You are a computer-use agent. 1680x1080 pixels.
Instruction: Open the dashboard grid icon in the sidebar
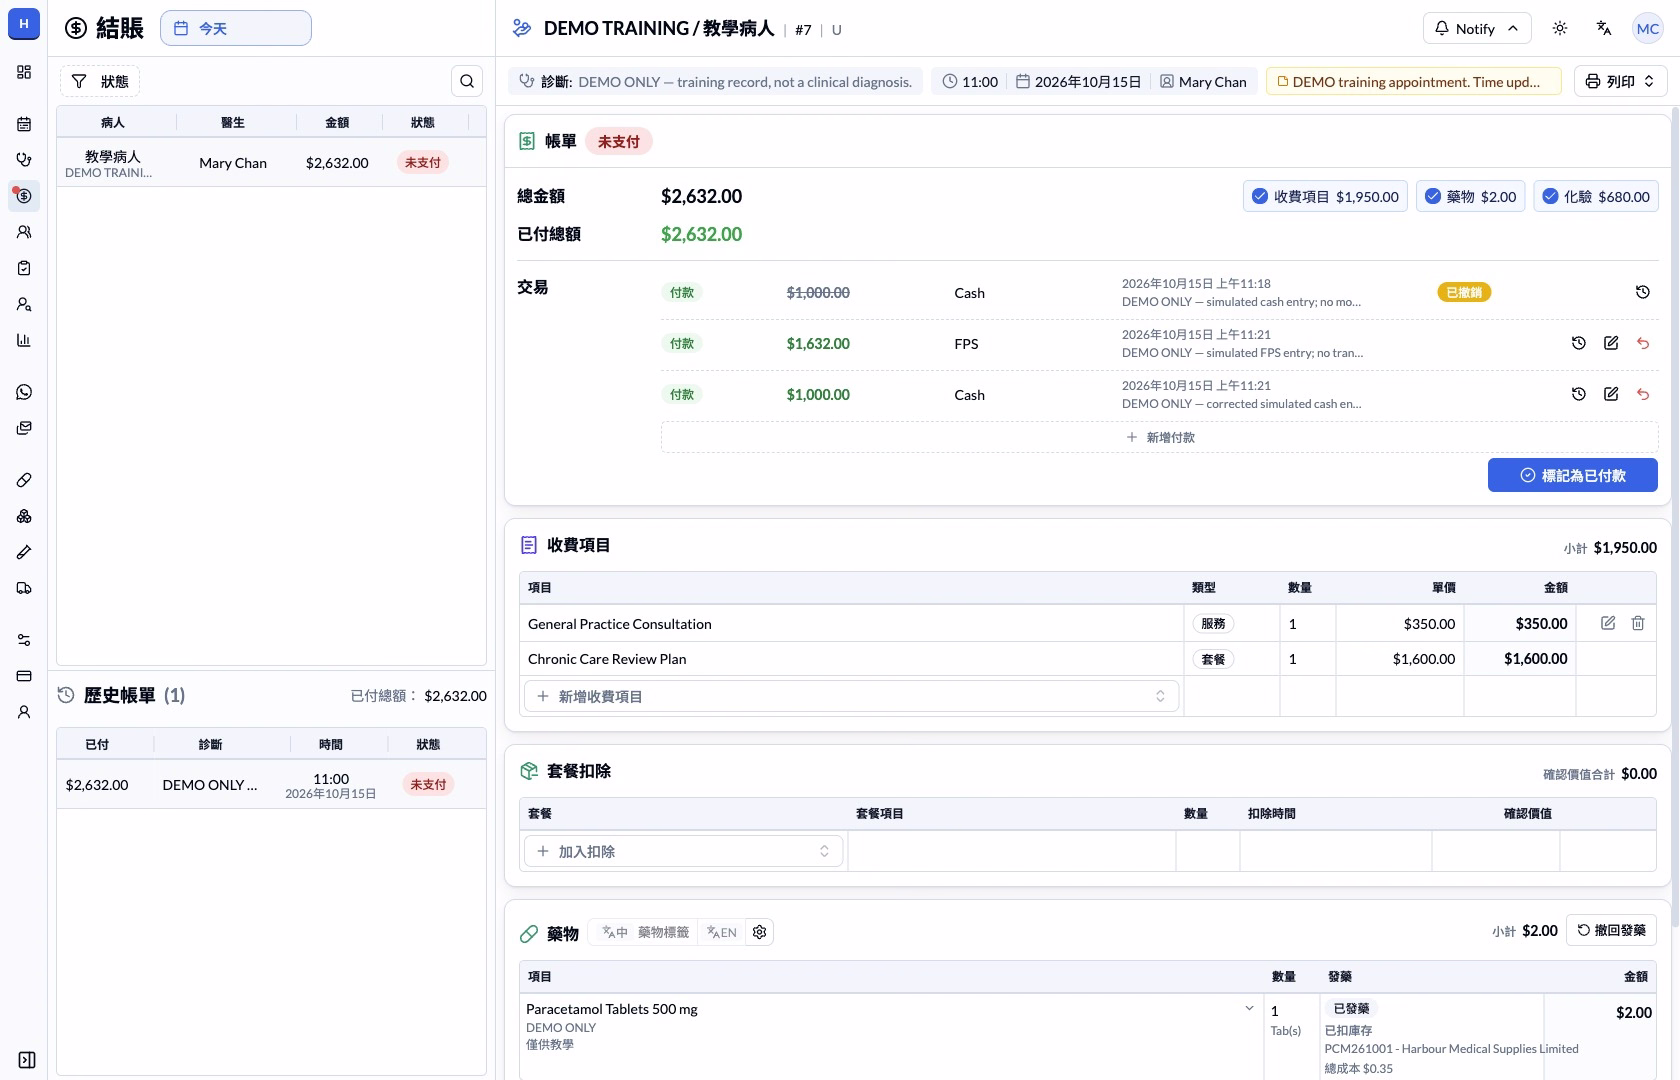pos(24,72)
